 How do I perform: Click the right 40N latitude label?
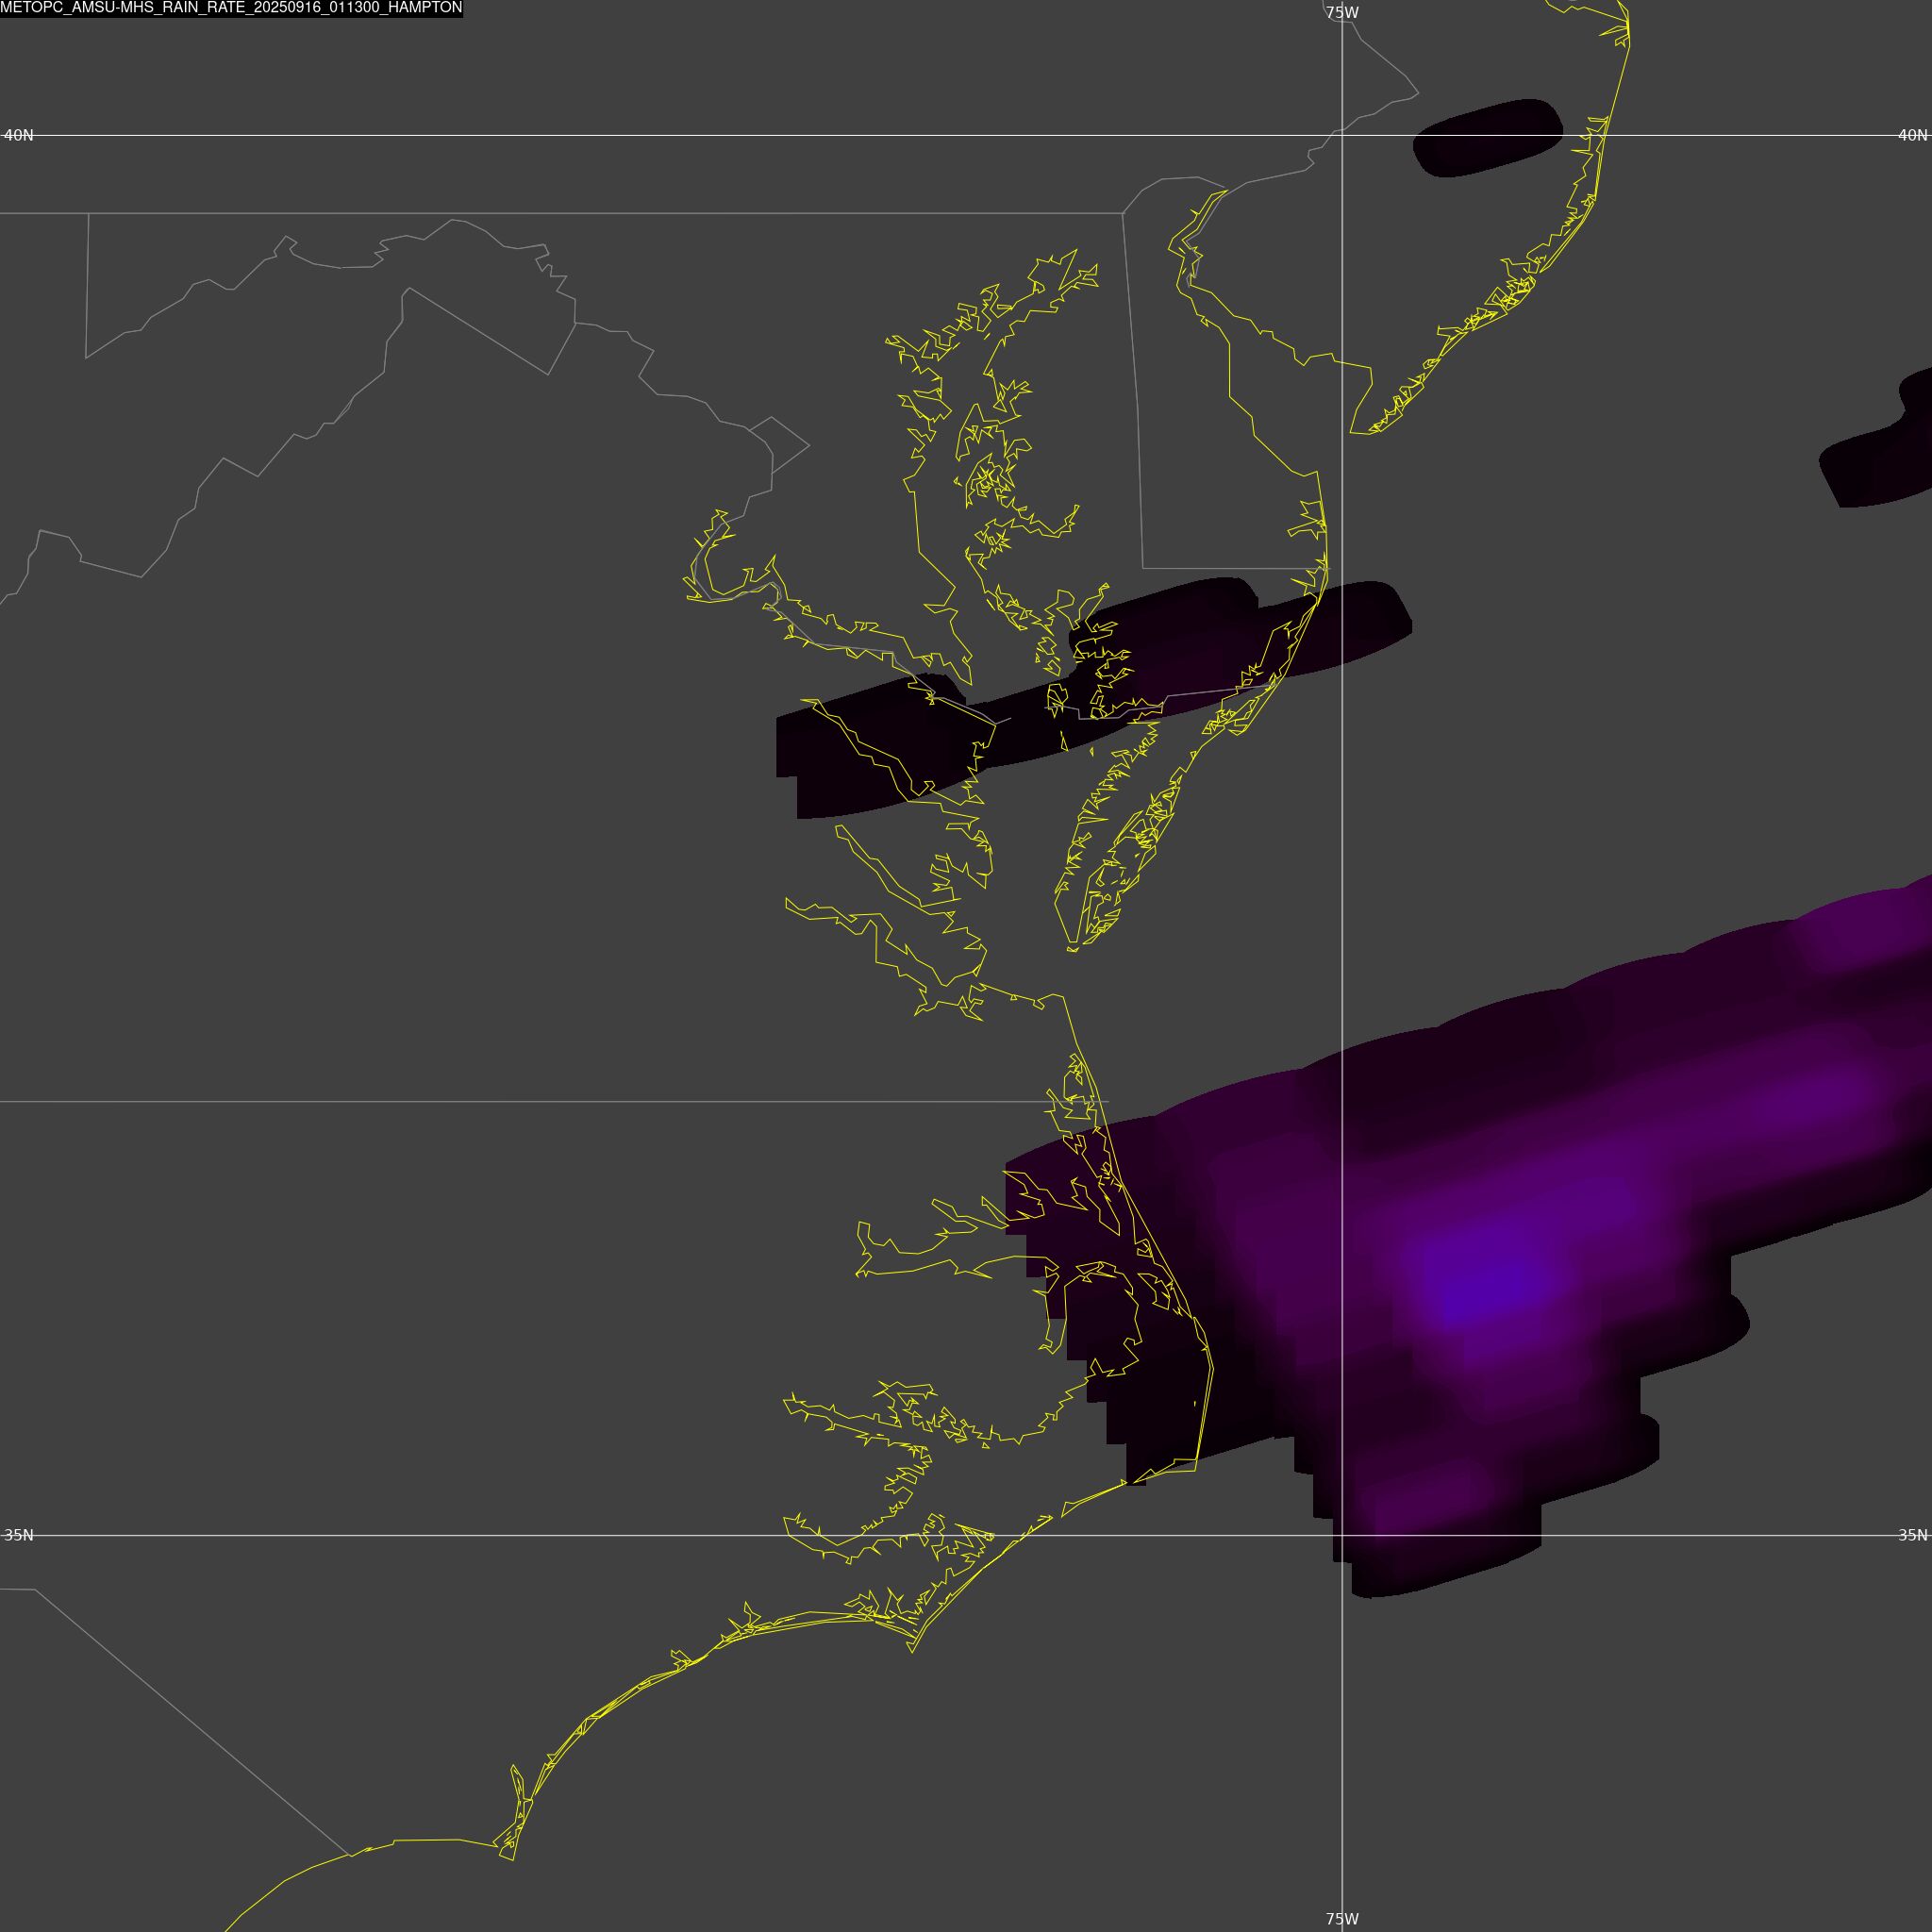(x=1912, y=135)
